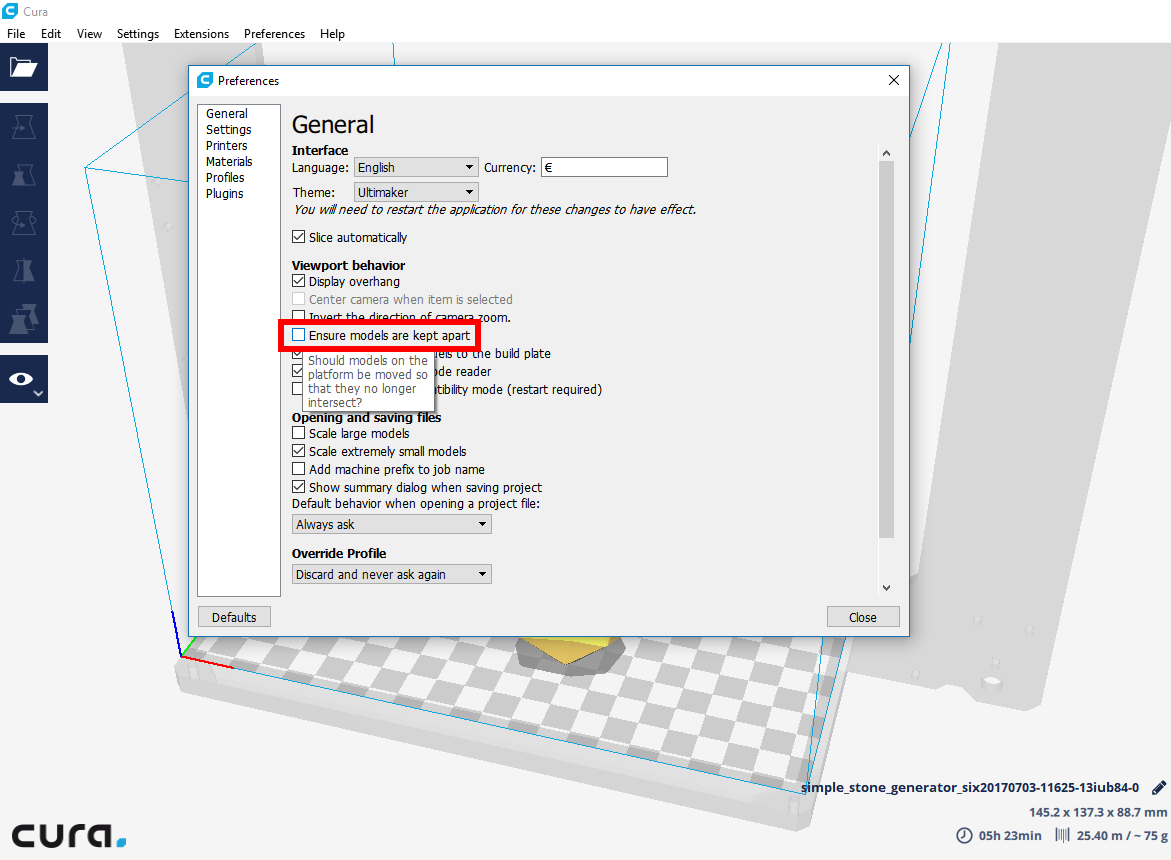Viewport: 1171px width, 860px height.
Task: Toggle Slice automatically checkbox
Action: (299, 237)
